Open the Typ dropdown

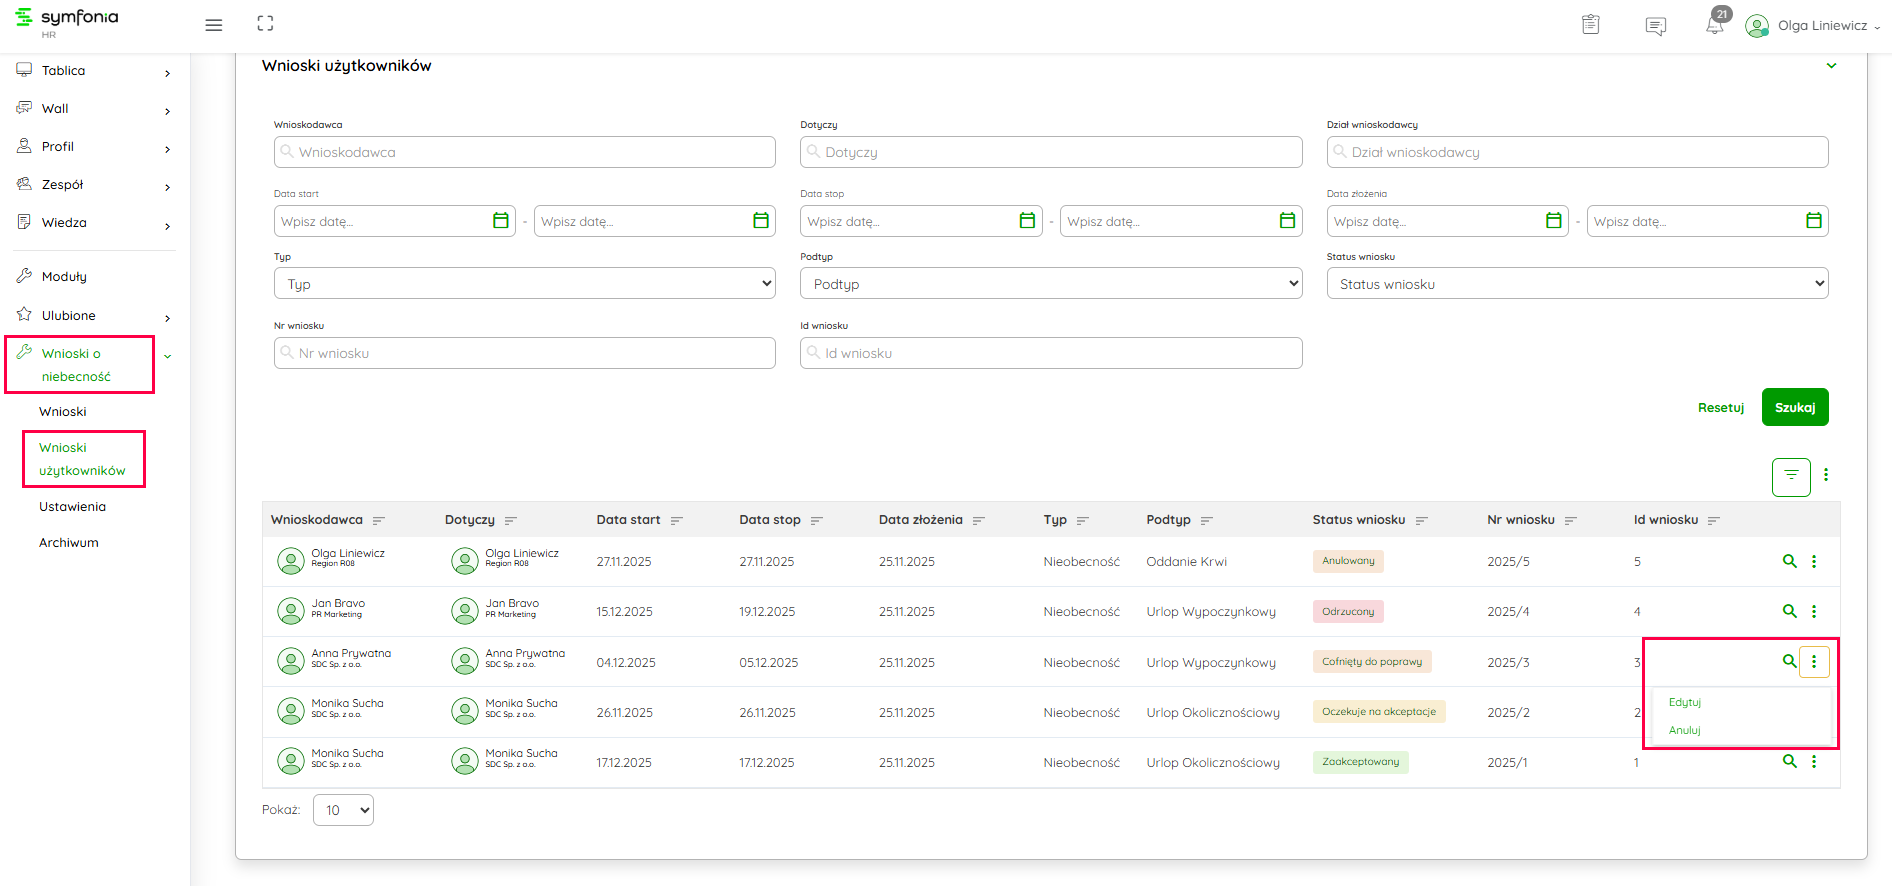(524, 284)
